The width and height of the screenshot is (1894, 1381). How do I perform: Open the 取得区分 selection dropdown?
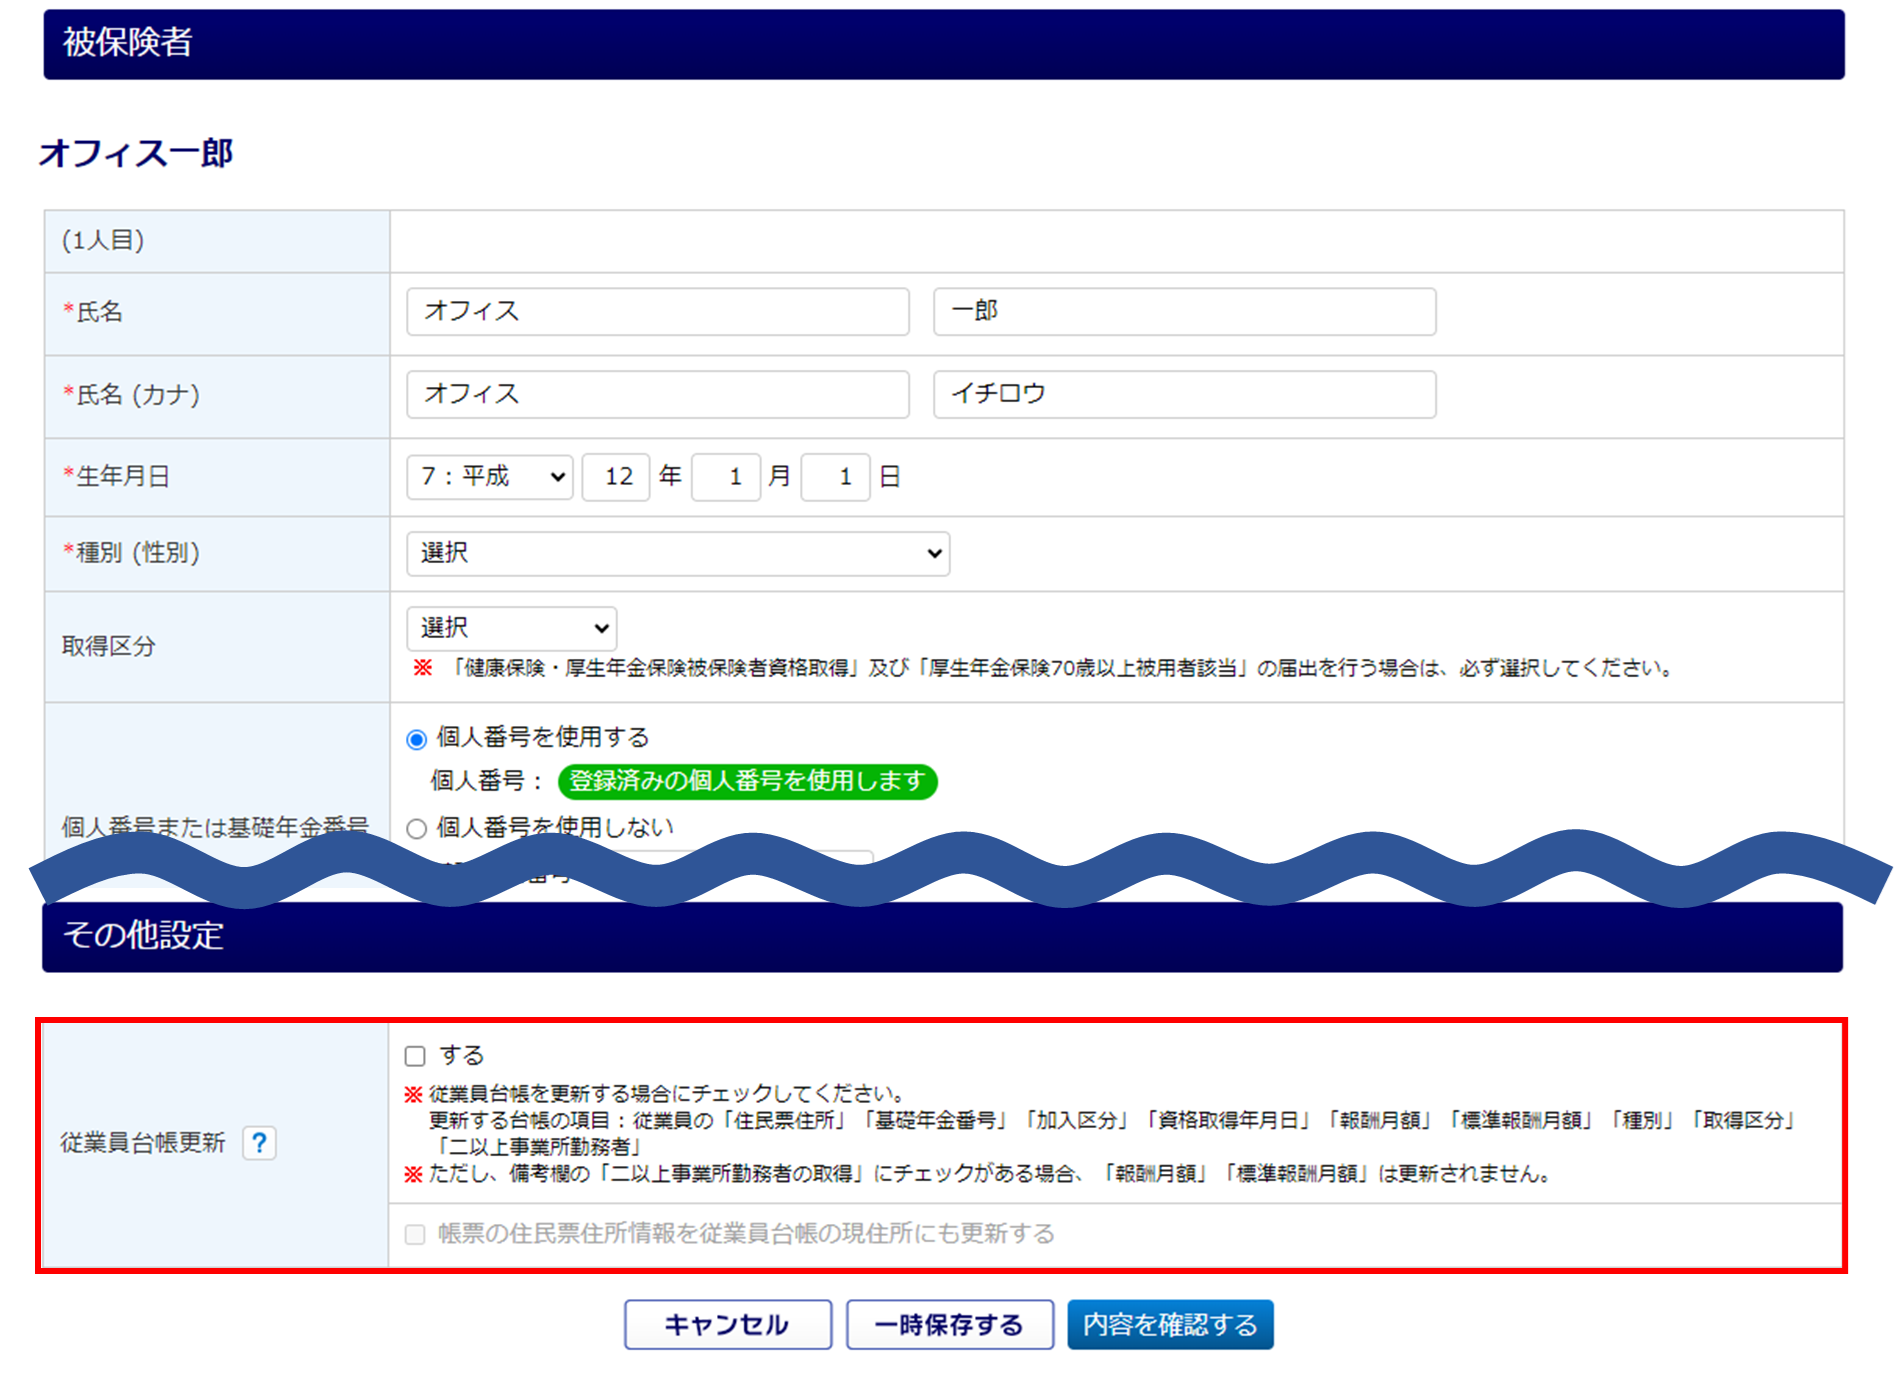tap(512, 628)
